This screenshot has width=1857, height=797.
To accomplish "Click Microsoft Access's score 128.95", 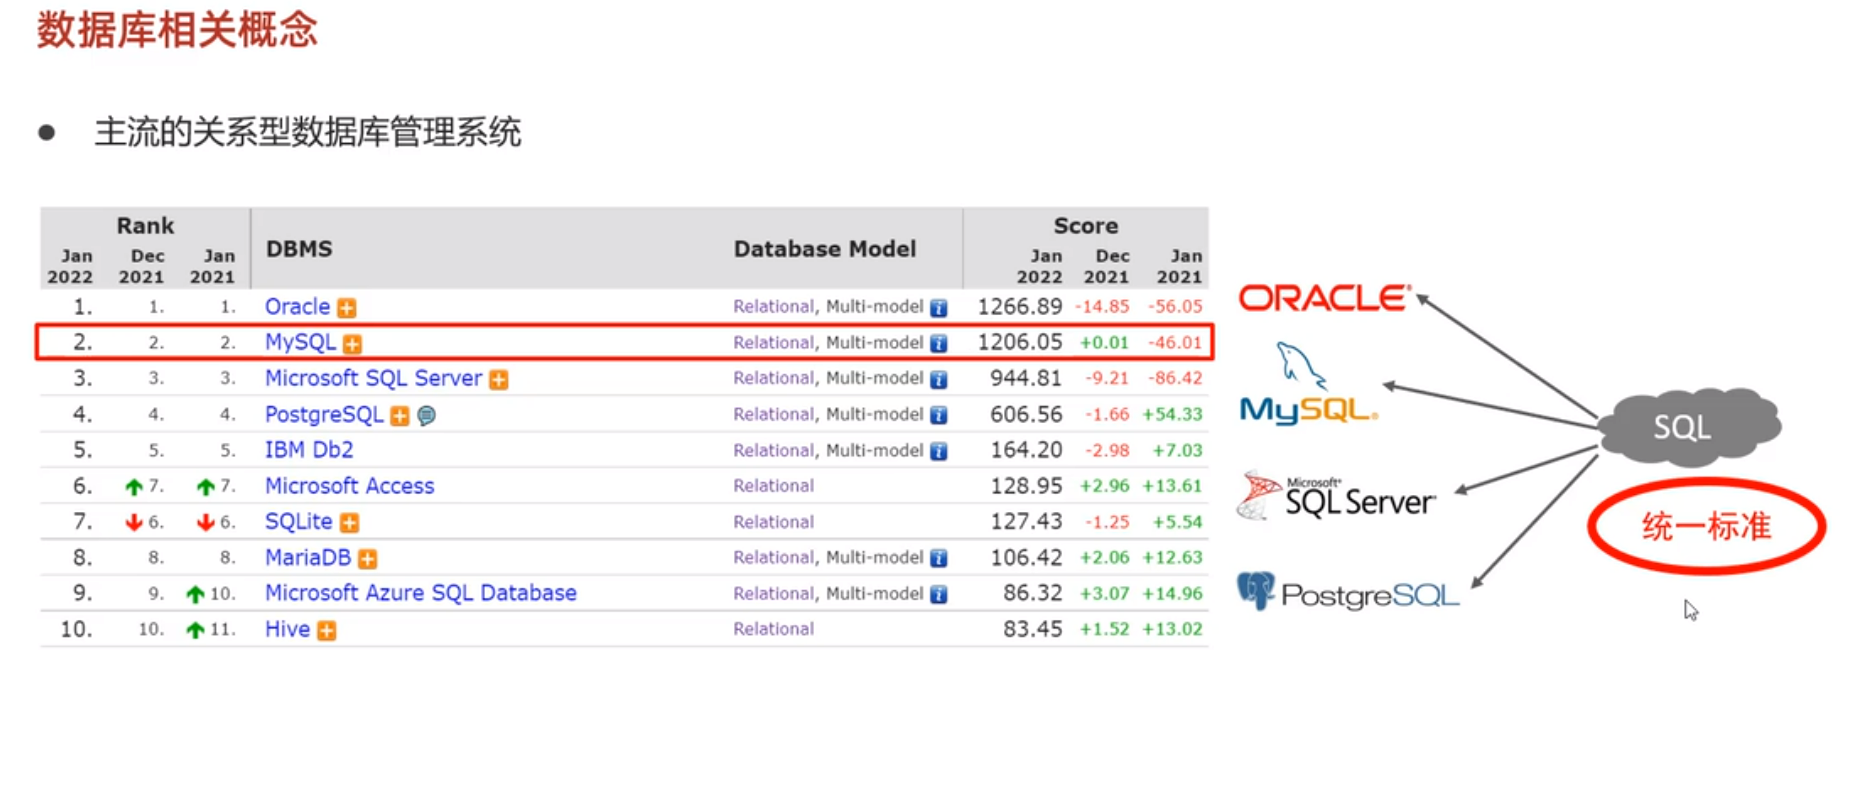I will [x=1026, y=486].
